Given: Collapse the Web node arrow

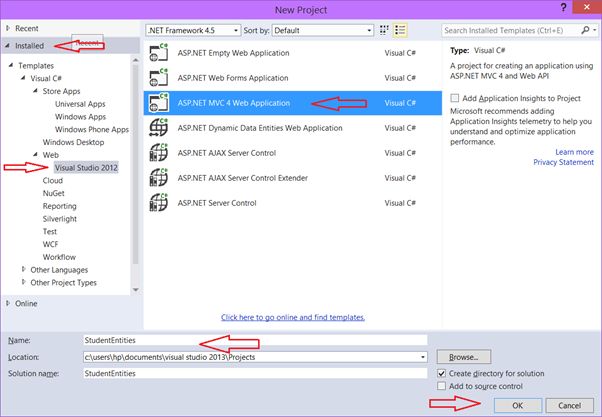Looking at the screenshot, I should 35,154.
